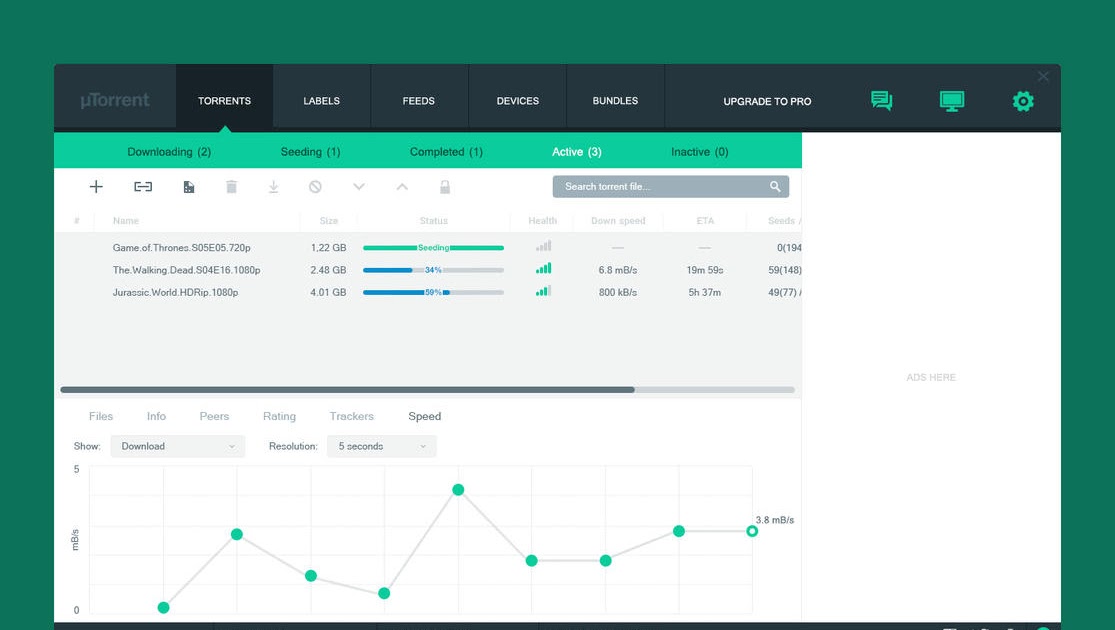Expand the Show Download dropdown
This screenshot has width=1115, height=630.
click(x=178, y=446)
